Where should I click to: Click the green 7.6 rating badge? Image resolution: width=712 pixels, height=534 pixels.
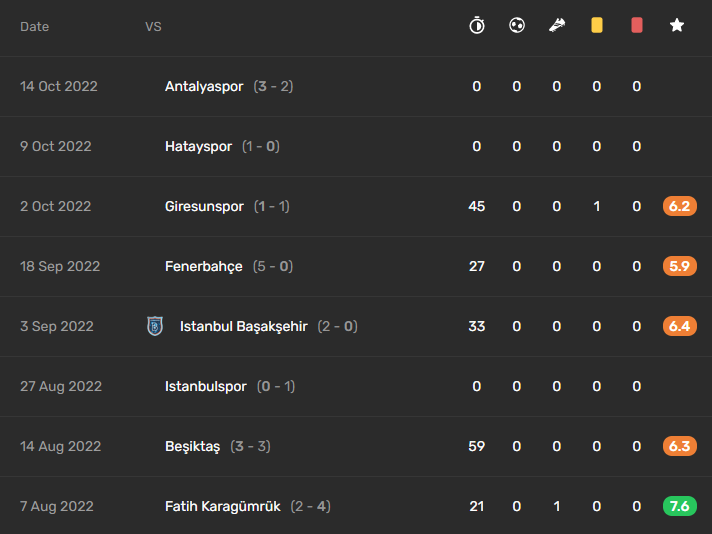click(679, 506)
